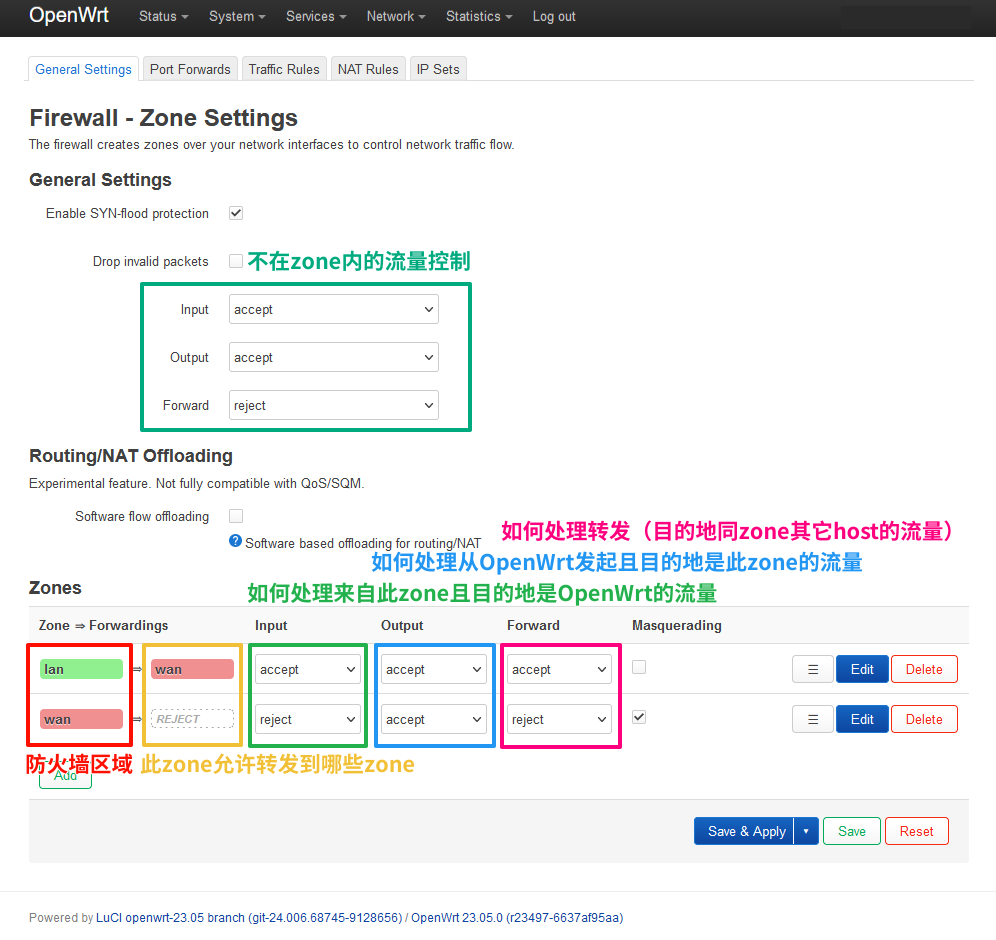Open the lan zone Forward dropdown
996x940 pixels.
tap(559, 669)
